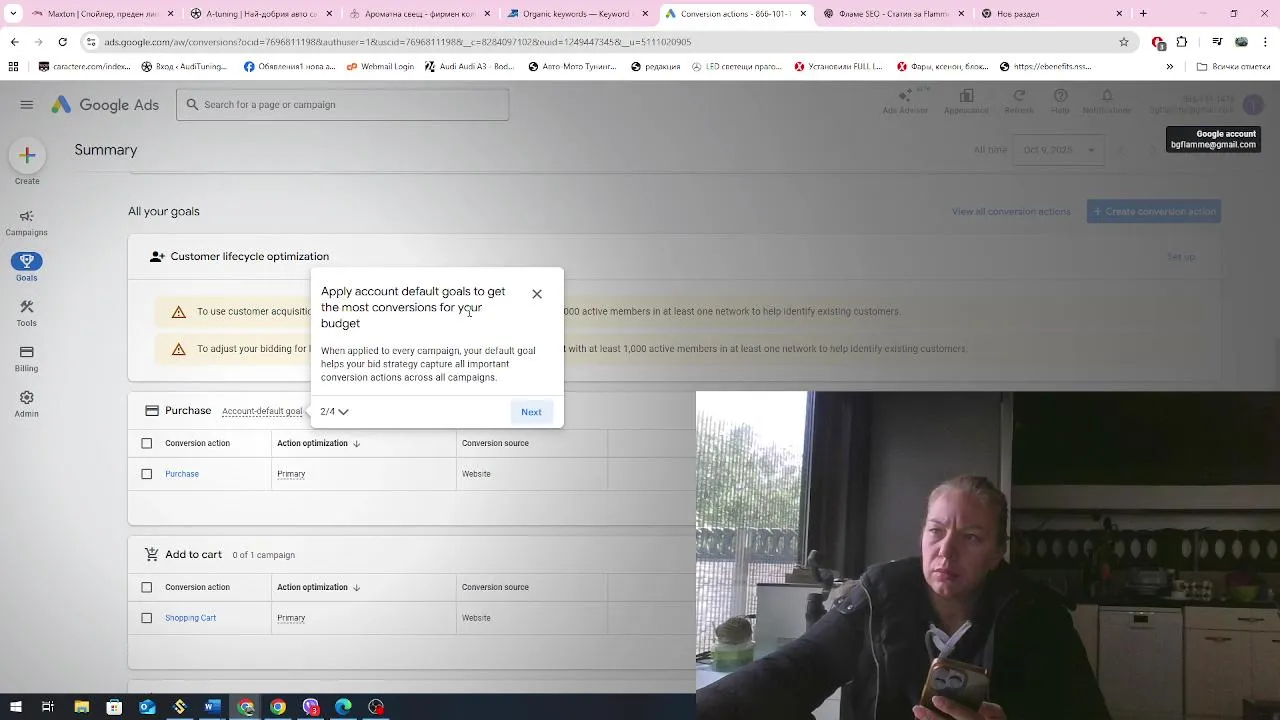Switch to the A-tuning browser tab

tap(261, 14)
